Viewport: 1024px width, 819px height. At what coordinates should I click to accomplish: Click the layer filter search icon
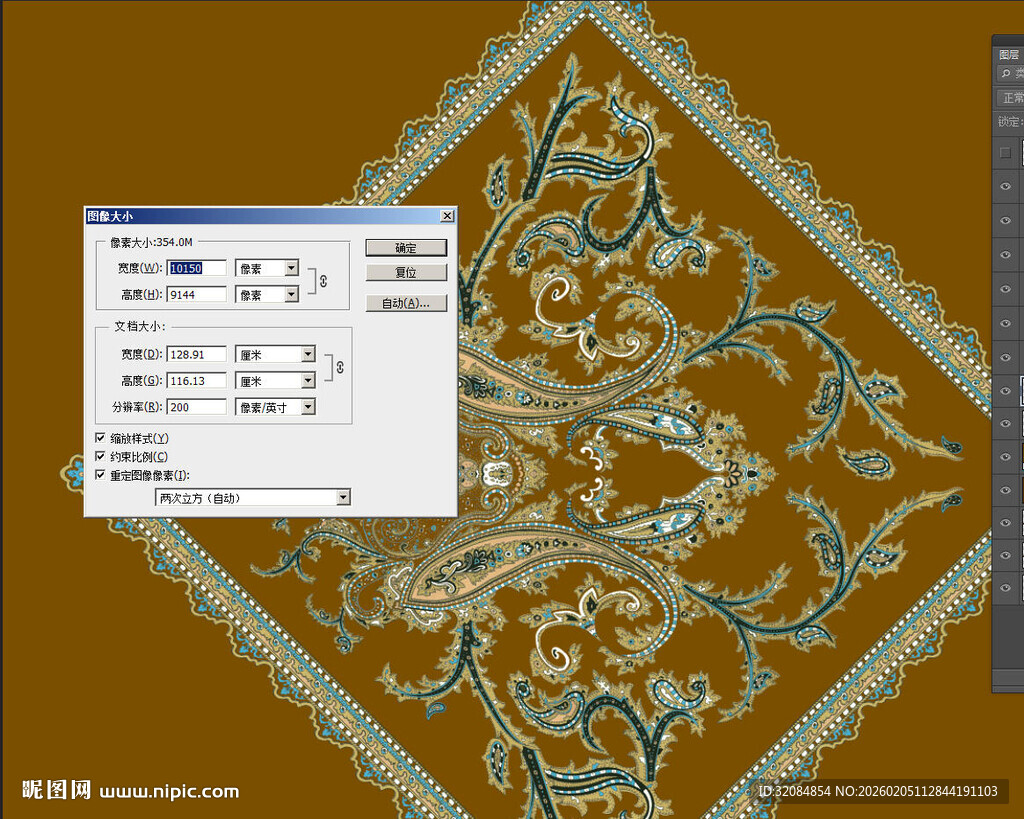pos(1006,73)
